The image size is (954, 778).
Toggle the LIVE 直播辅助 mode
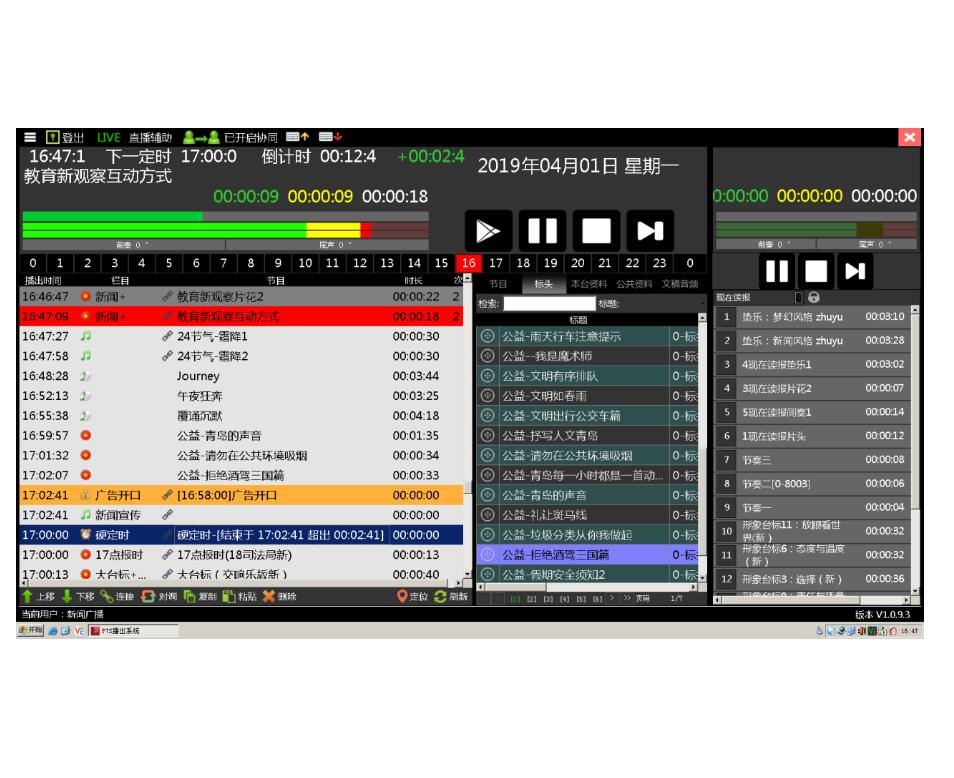pos(134,137)
